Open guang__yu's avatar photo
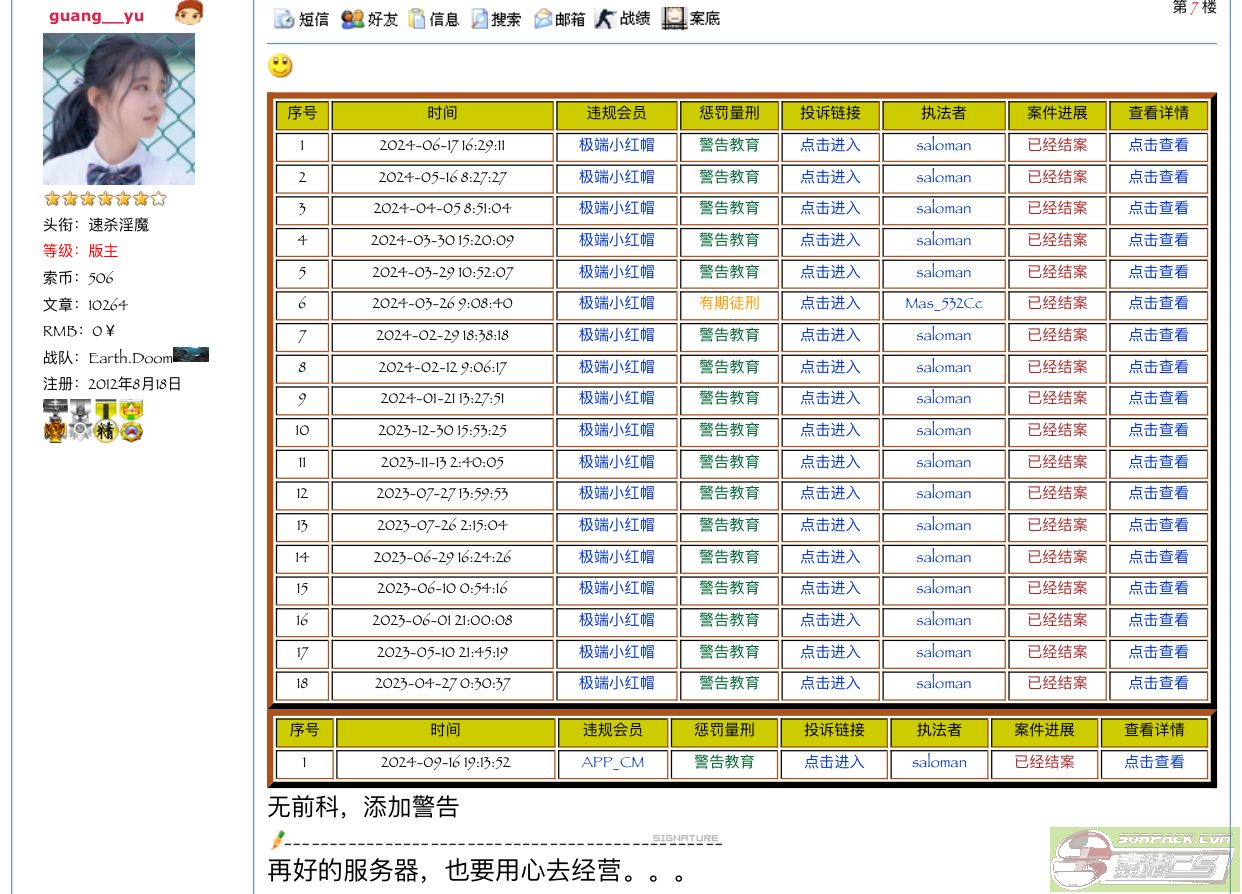Viewport: 1242px width, 894px height. click(x=119, y=109)
